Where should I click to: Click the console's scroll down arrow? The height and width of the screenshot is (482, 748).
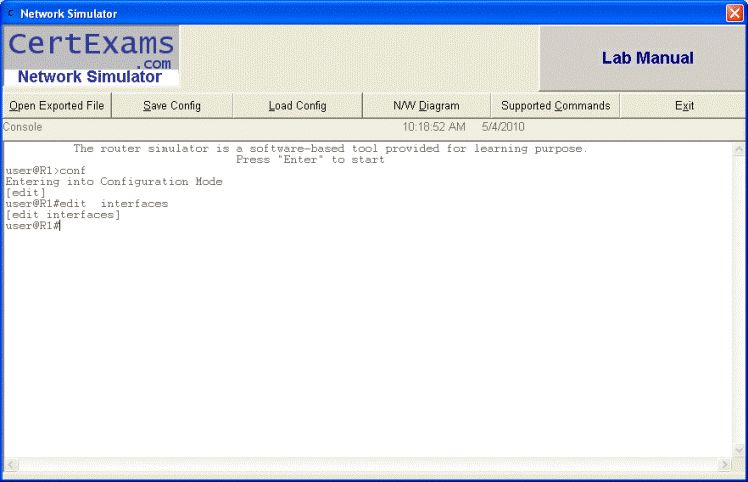click(739, 450)
